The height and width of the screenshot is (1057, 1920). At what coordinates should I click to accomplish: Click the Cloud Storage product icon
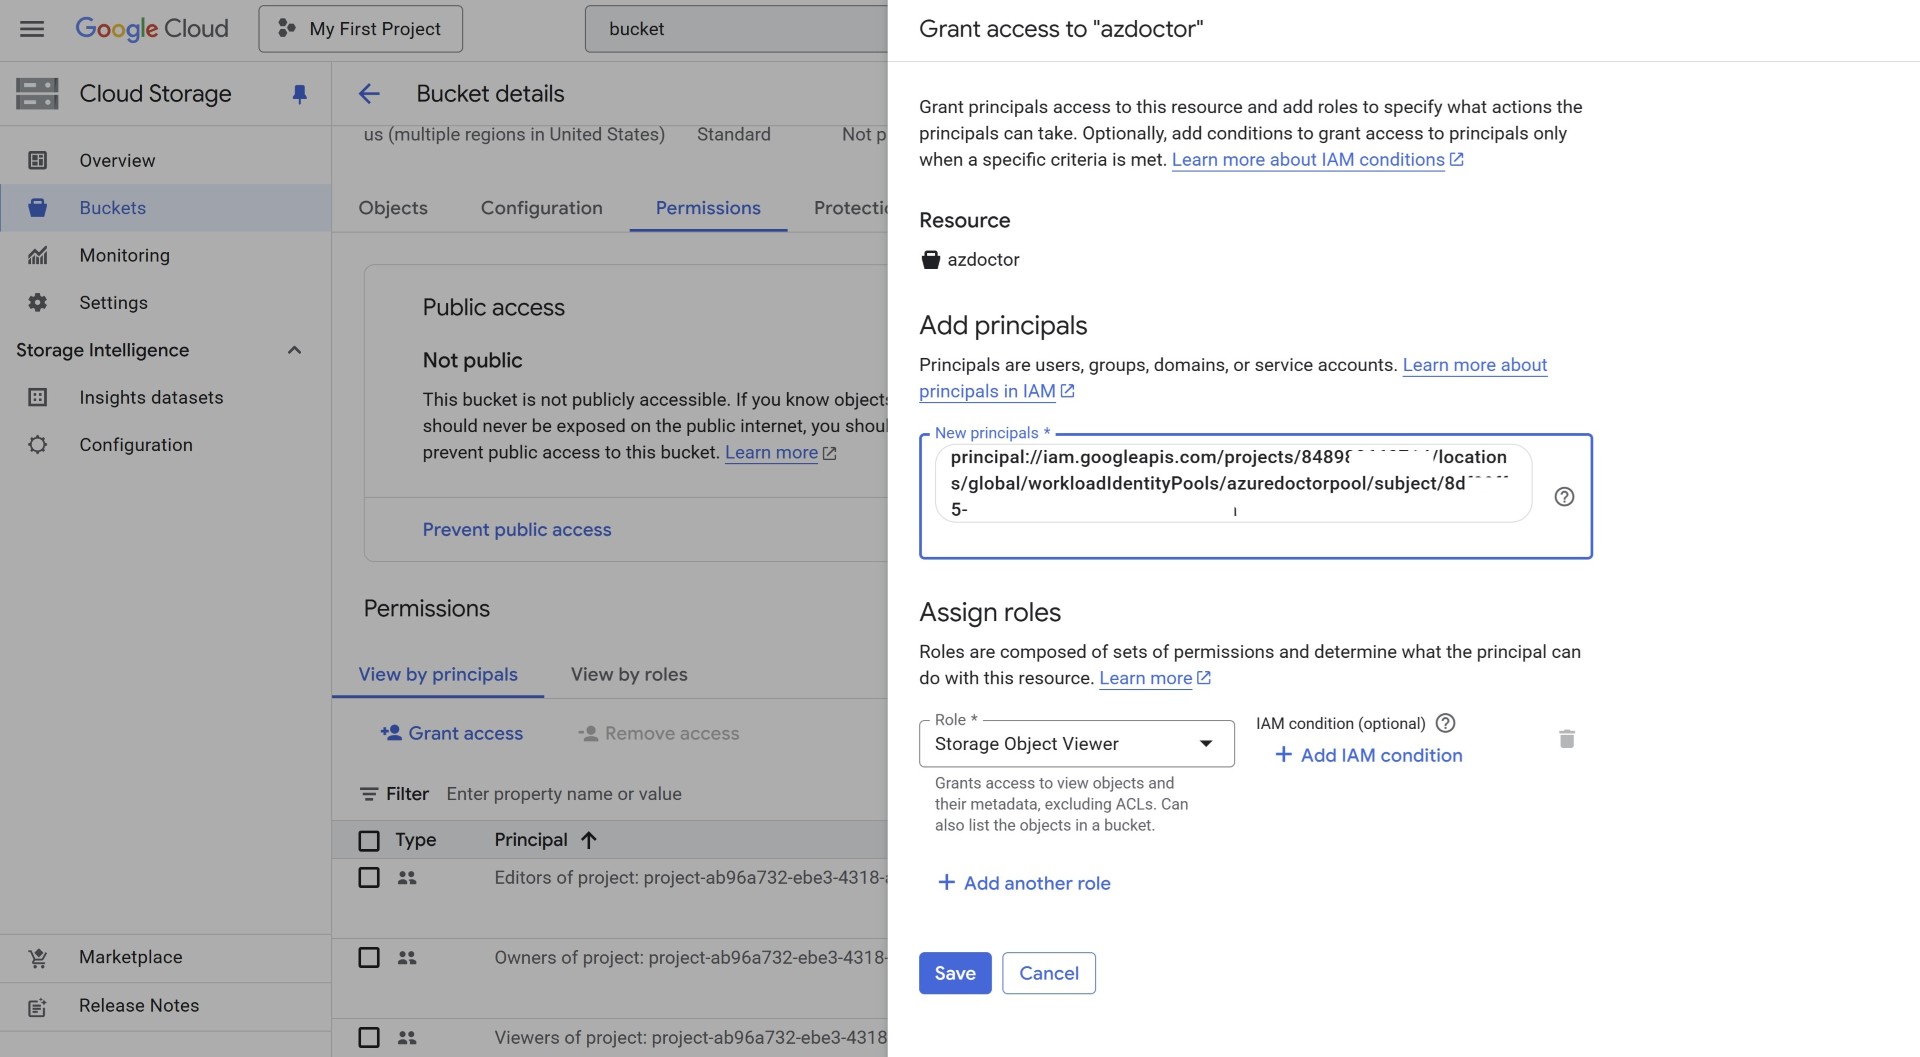(37, 93)
